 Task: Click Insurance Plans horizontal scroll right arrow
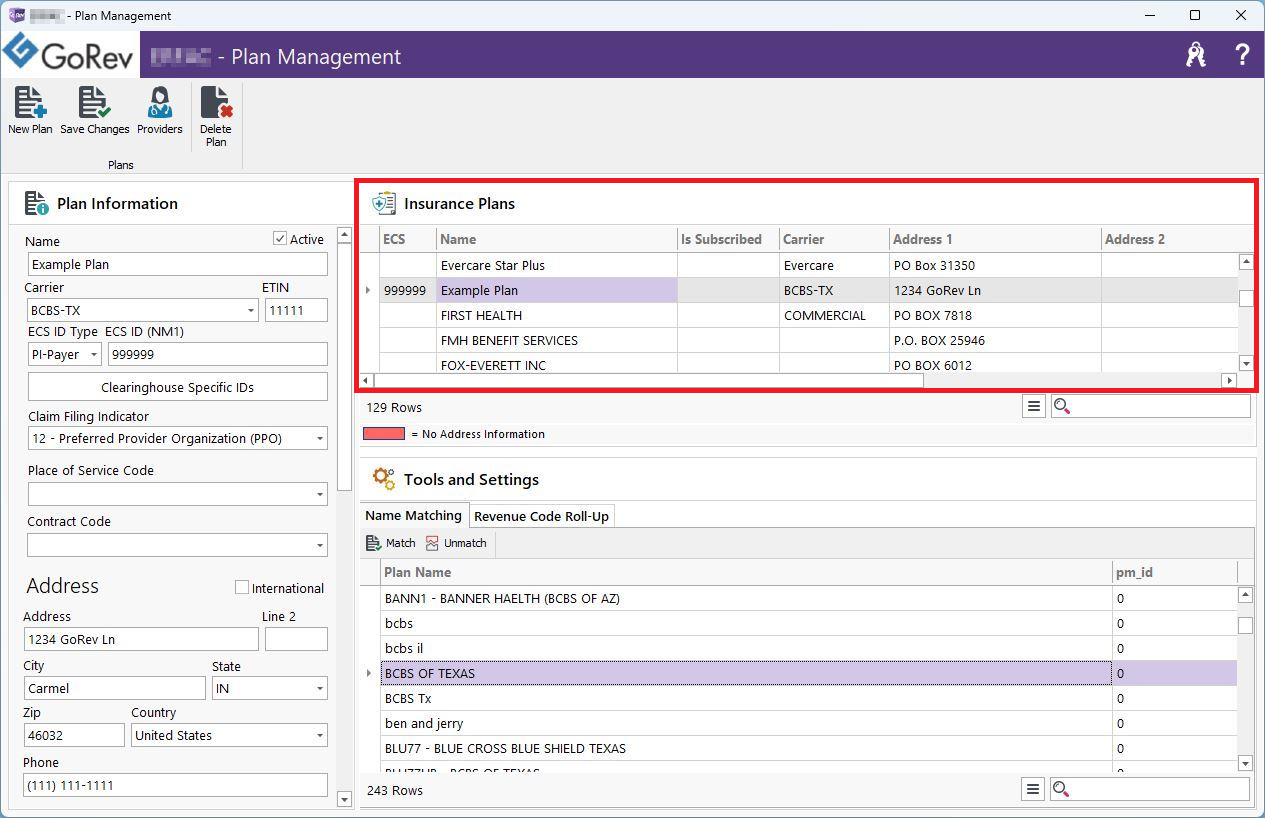point(1229,380)
